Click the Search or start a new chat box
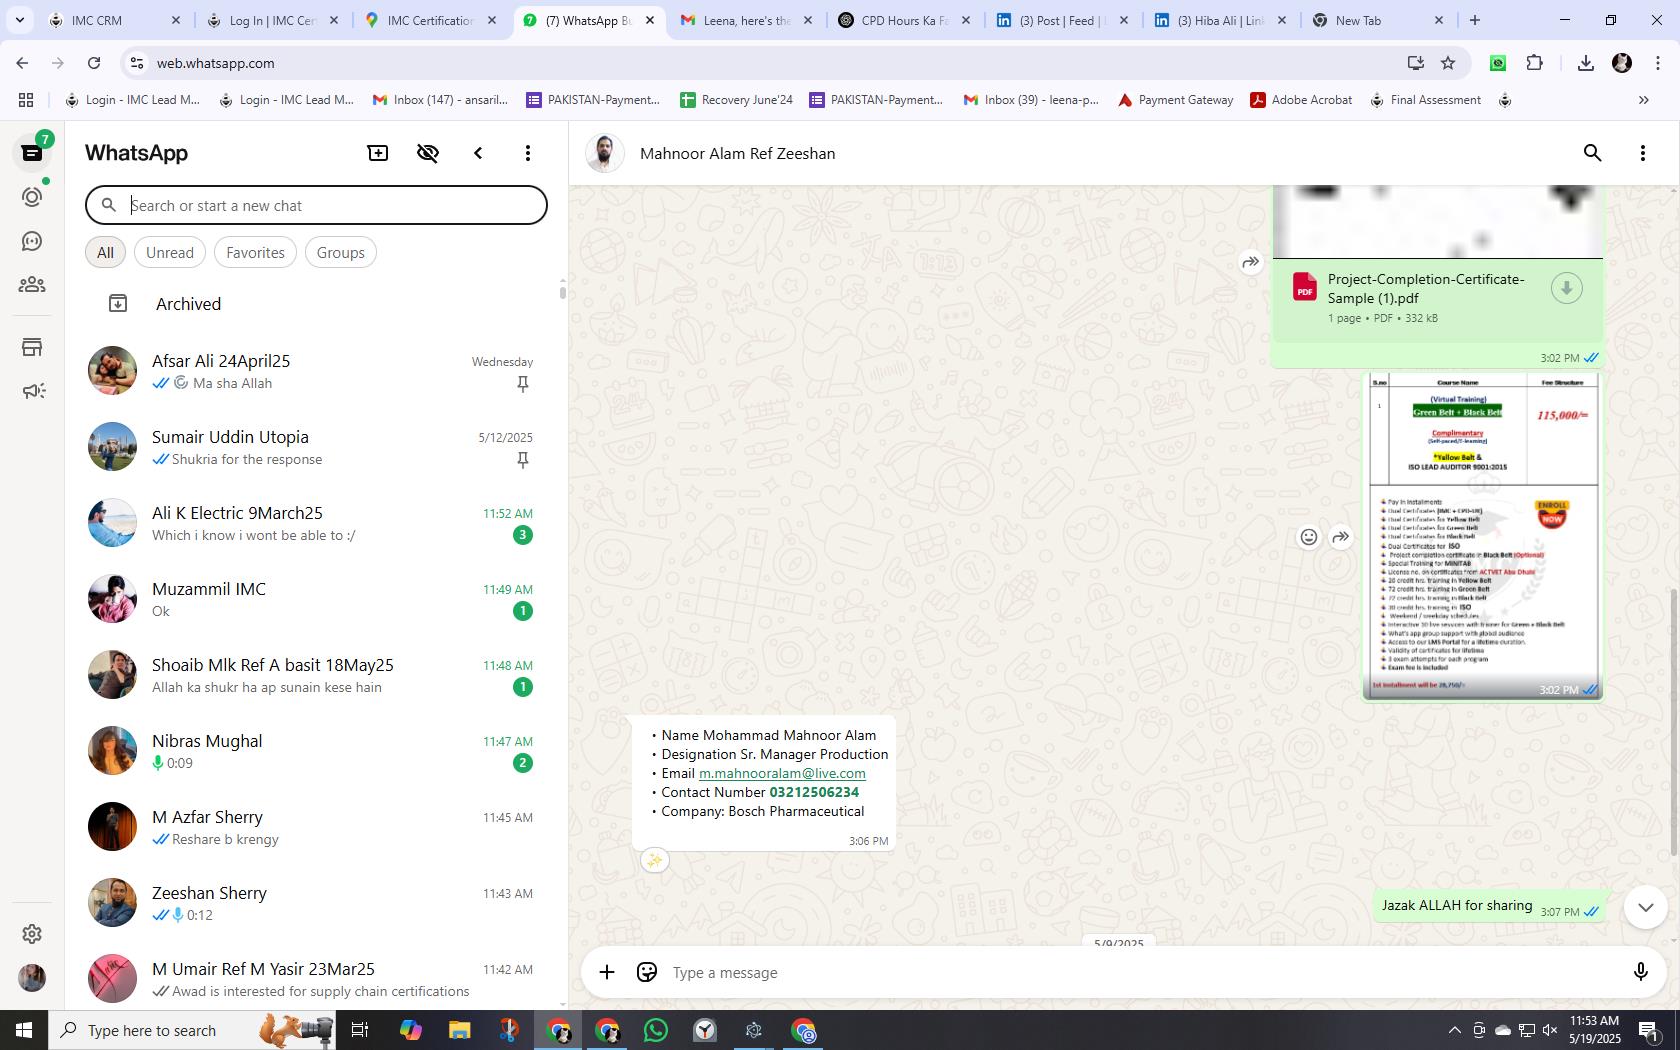This screenshot has width=1680, height=1050. coord(316,205)
